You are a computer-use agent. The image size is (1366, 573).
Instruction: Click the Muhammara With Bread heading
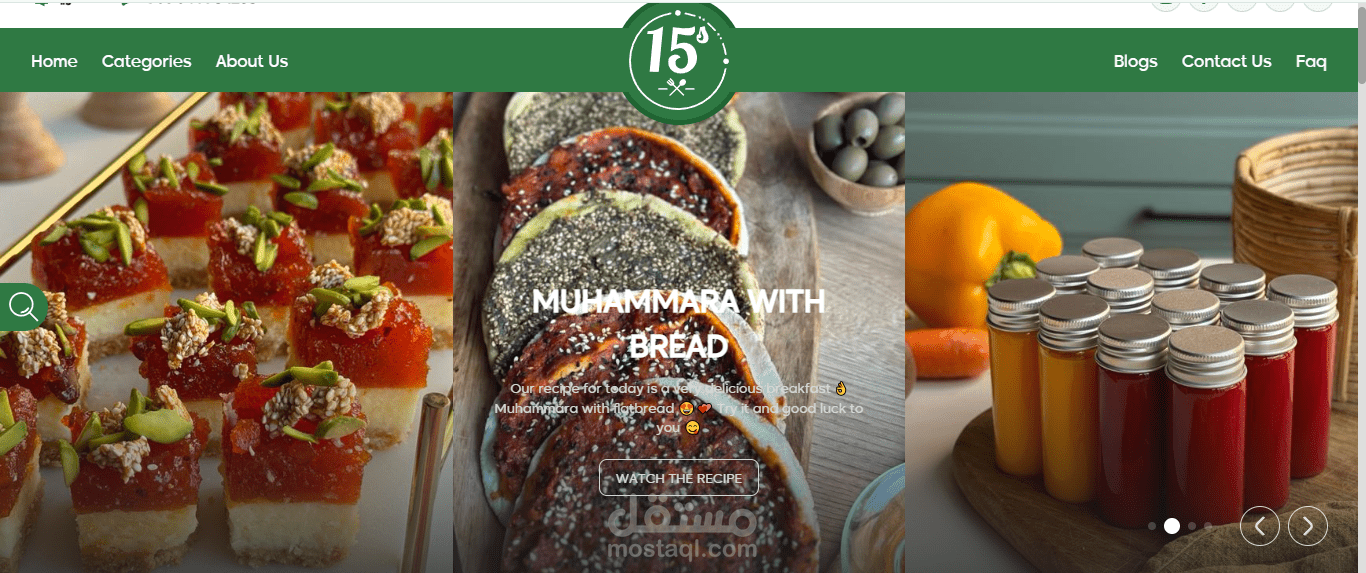click(x=679, y=324)
